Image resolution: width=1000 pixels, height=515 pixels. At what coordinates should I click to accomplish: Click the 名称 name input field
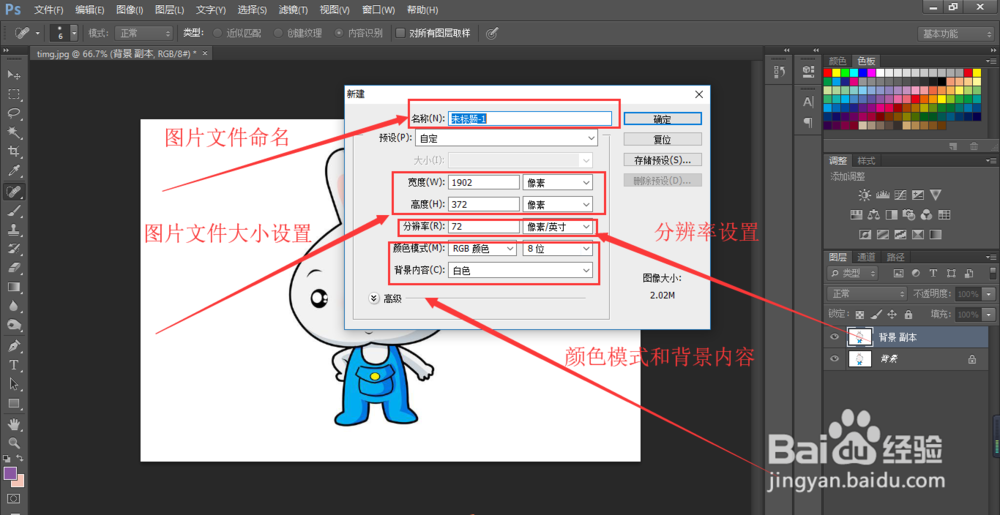530,119
